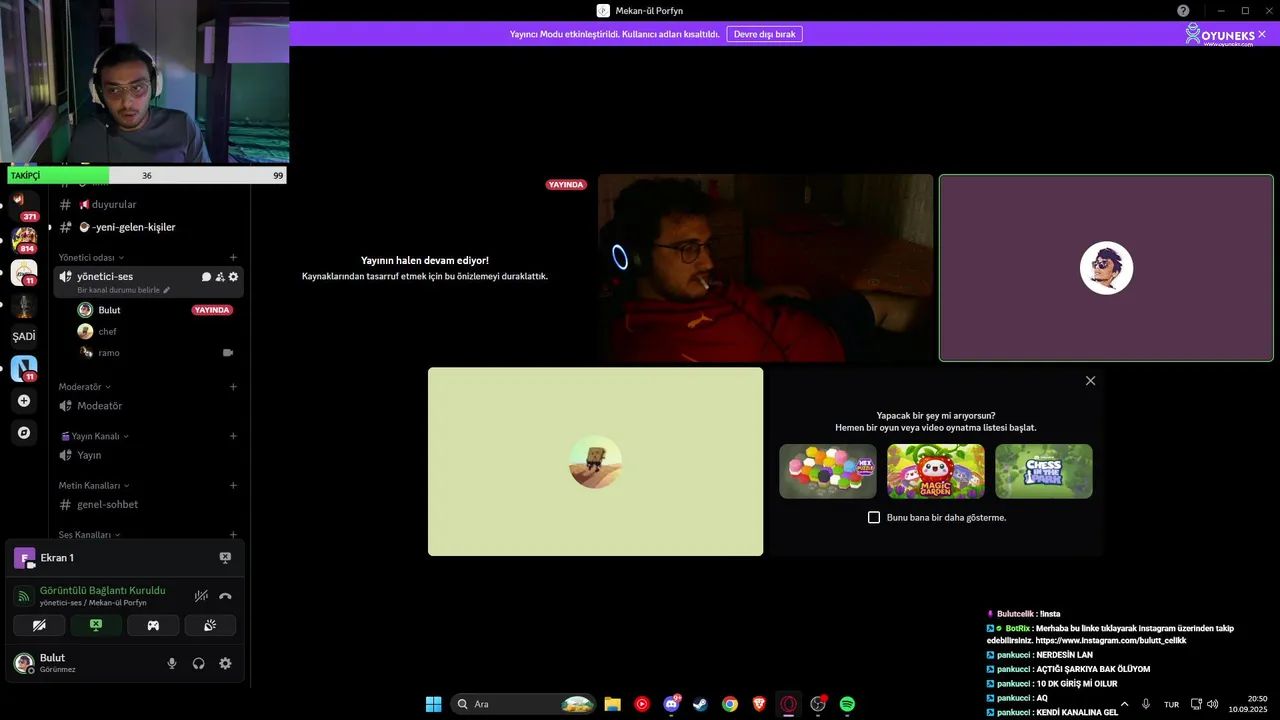Launch Magic Garden activity
The width and height of the screenshot is (1280, 720).
[935, 471]
